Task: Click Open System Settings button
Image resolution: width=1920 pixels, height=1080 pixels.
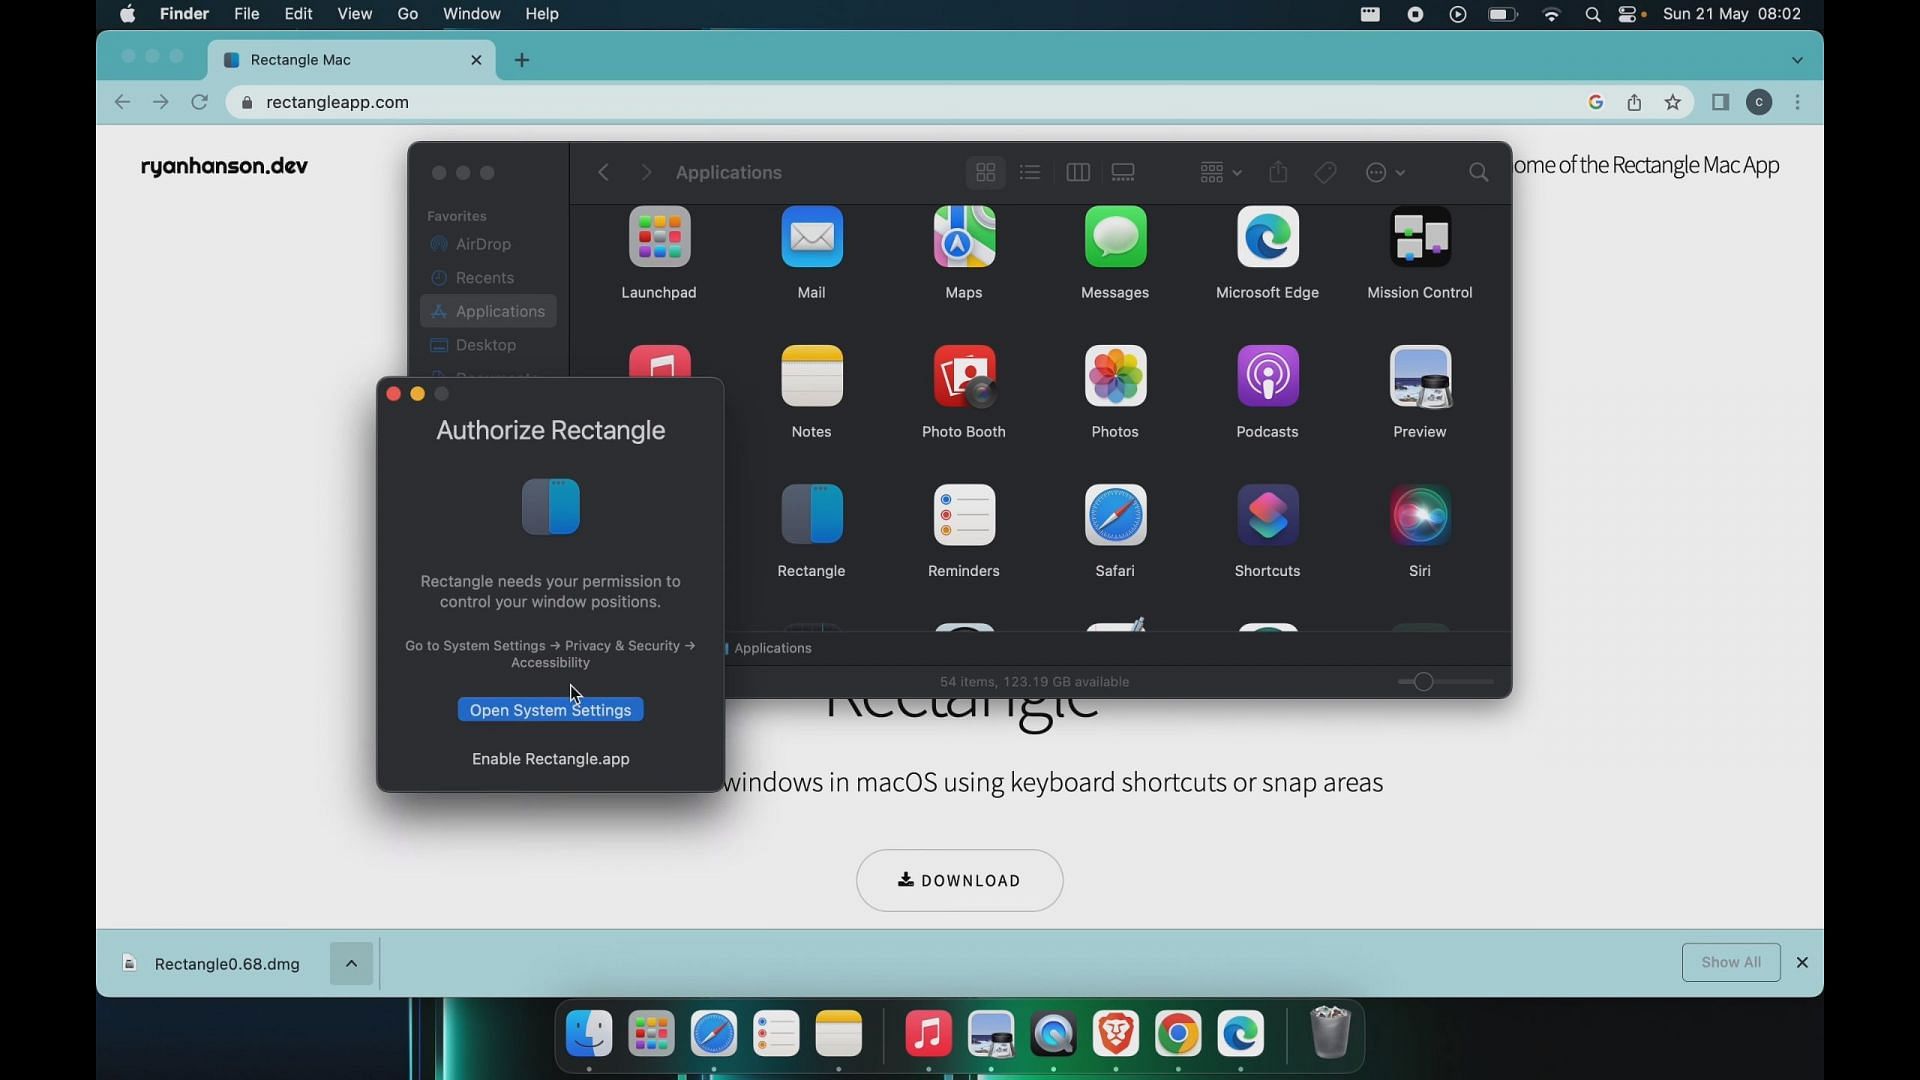Action: pos(550,709)
